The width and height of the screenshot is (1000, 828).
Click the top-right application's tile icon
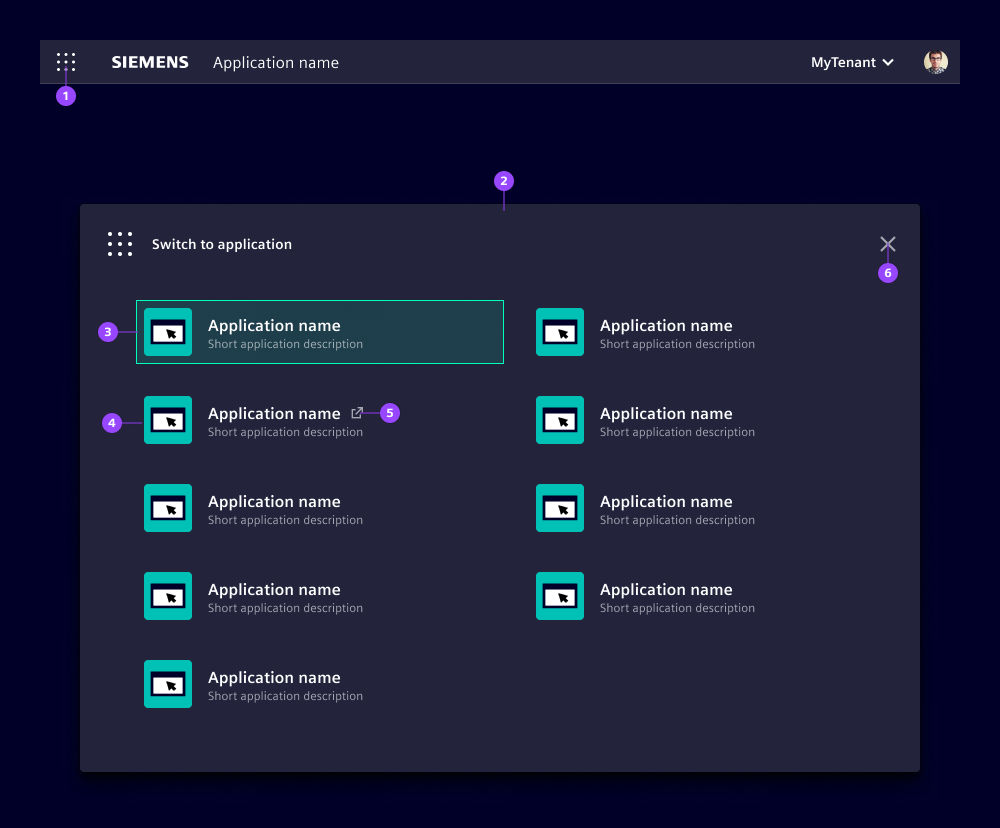[x=560, y=332]
